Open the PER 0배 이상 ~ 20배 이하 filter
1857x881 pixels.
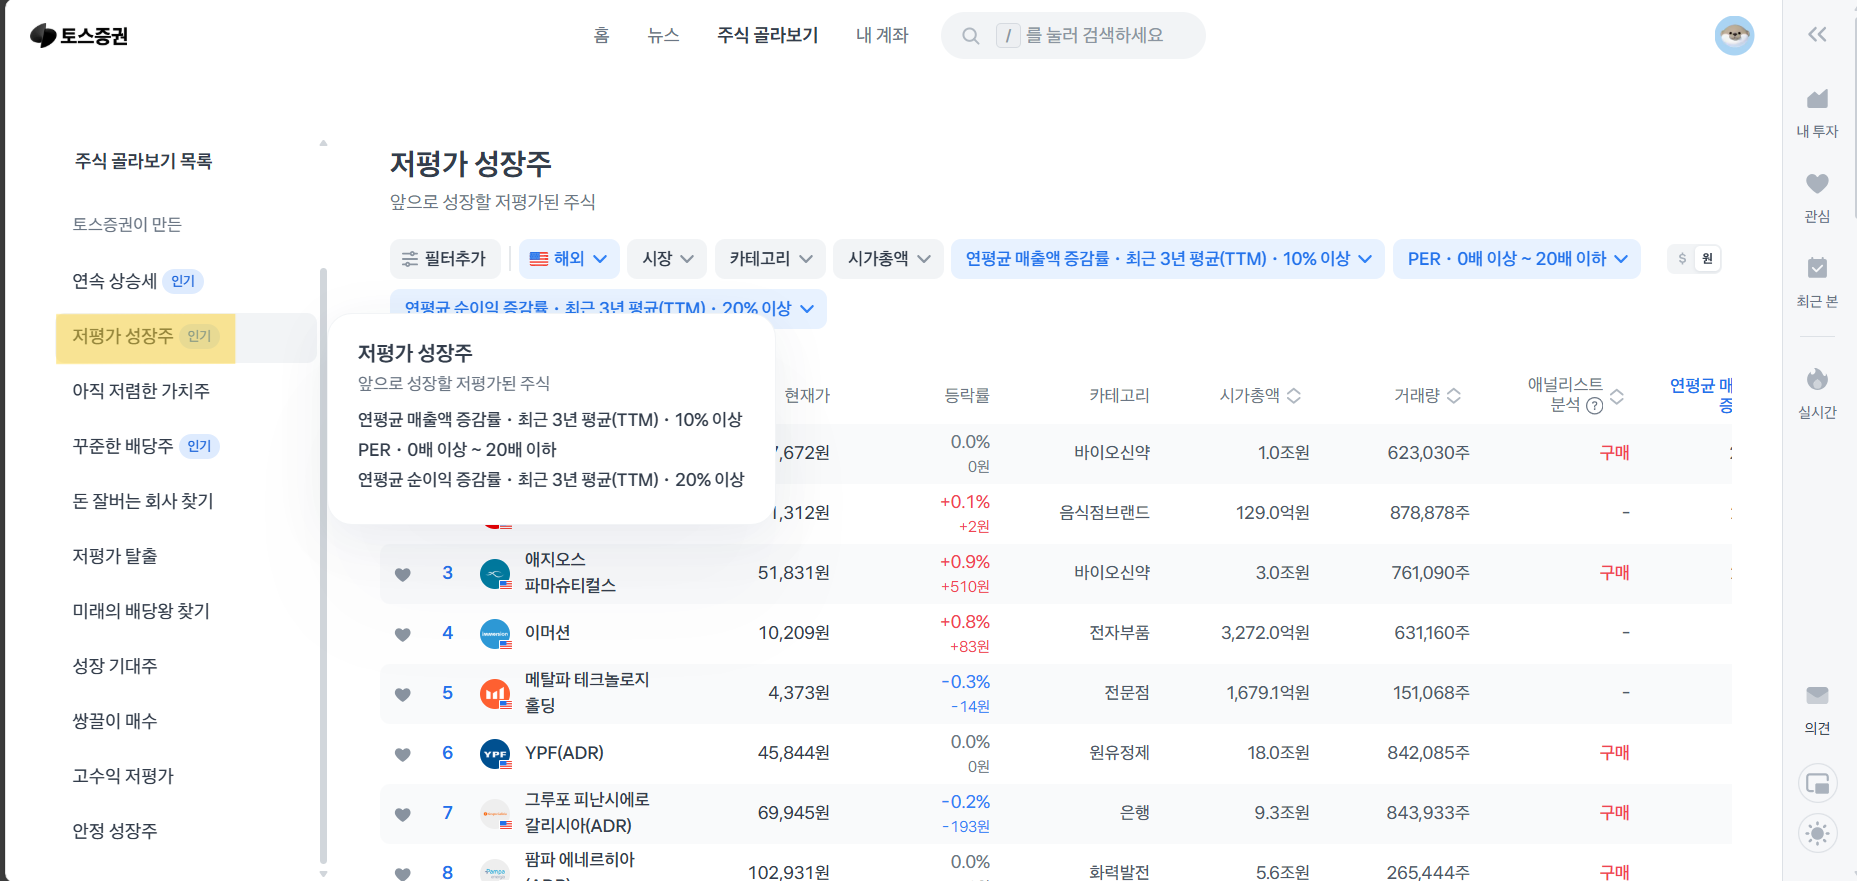click(1517, 259)
